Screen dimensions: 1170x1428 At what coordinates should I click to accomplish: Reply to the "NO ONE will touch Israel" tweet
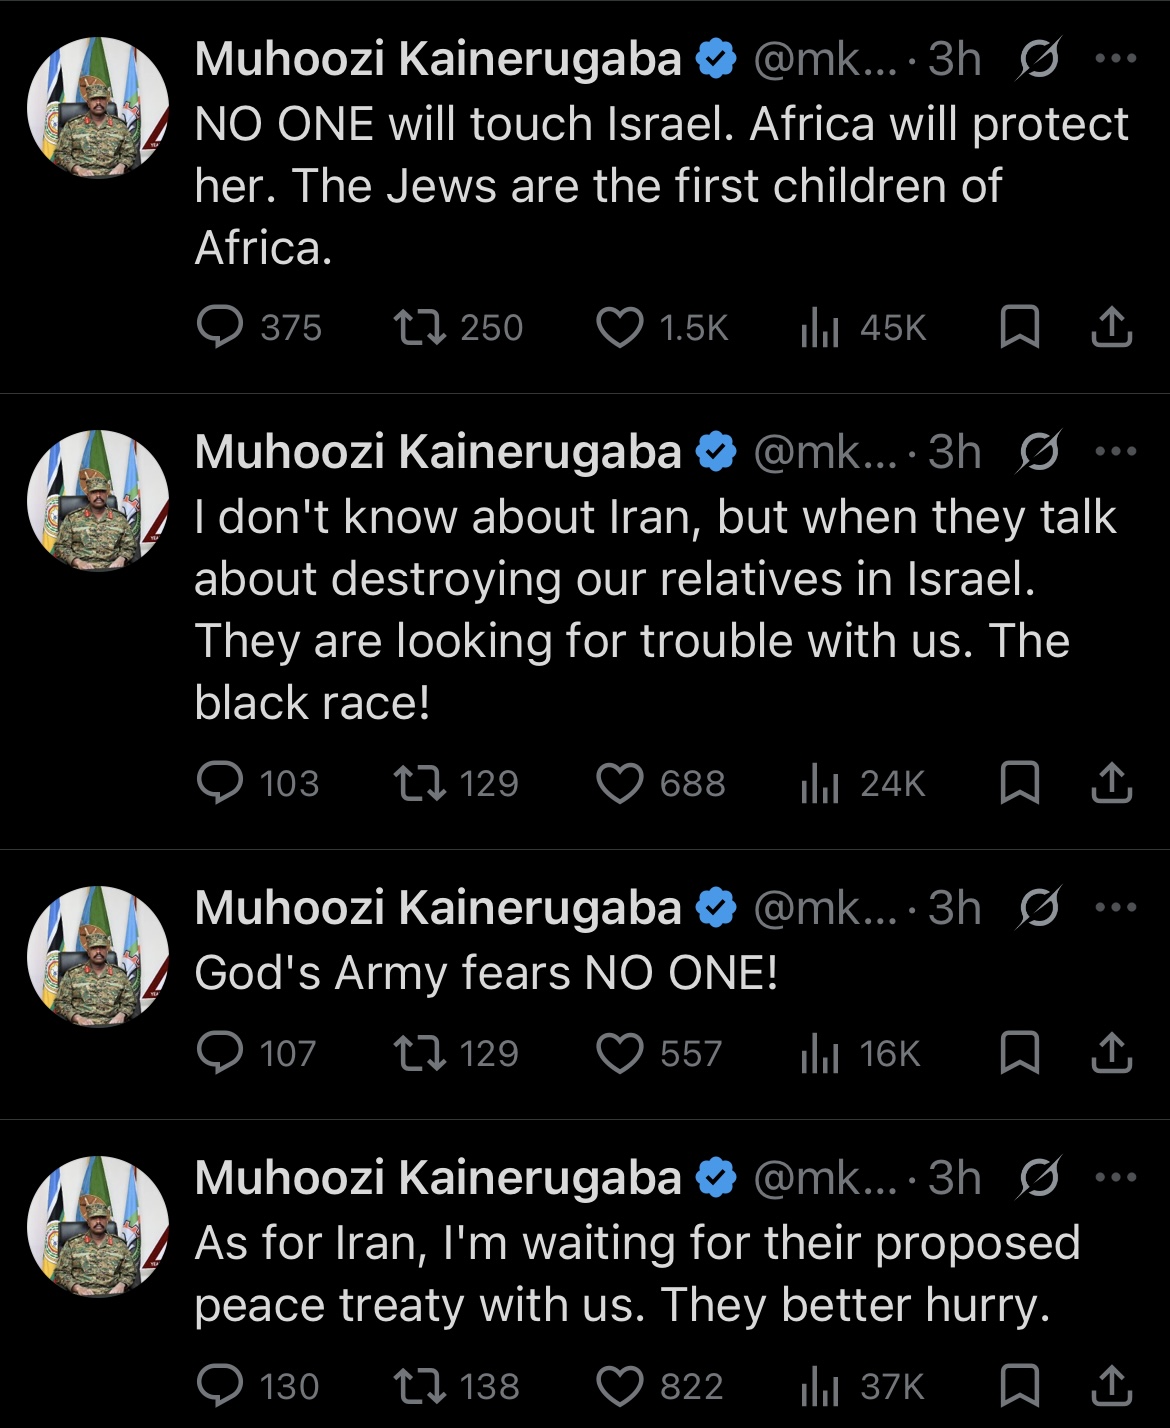point(220,327)
